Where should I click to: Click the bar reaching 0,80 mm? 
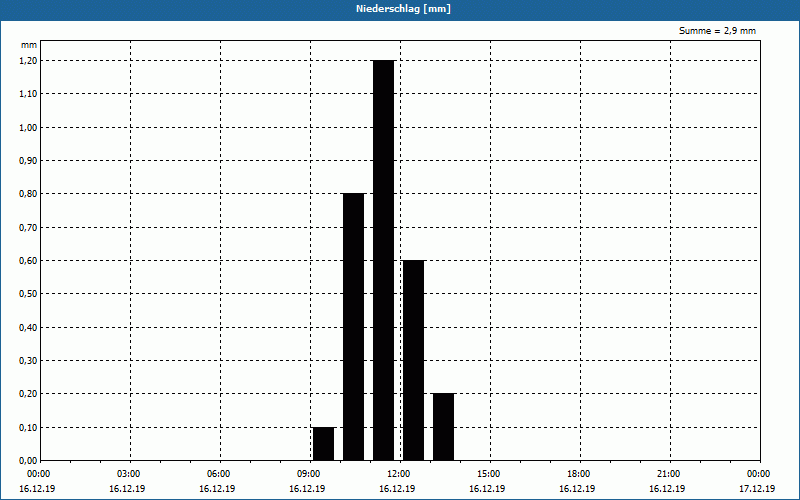[x=354, y=327]
